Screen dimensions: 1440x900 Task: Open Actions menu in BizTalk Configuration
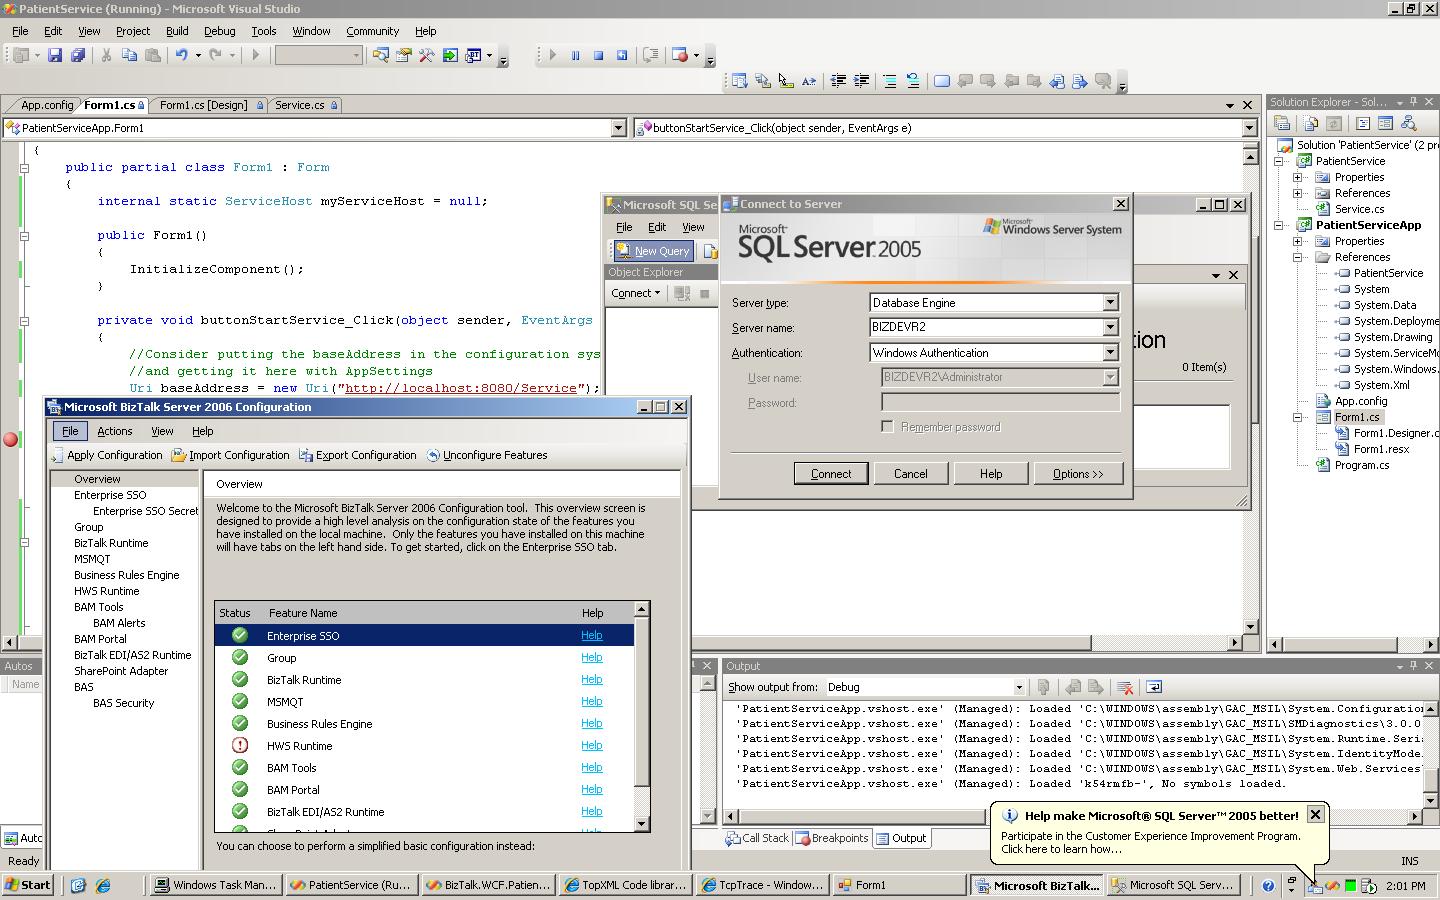114,431
